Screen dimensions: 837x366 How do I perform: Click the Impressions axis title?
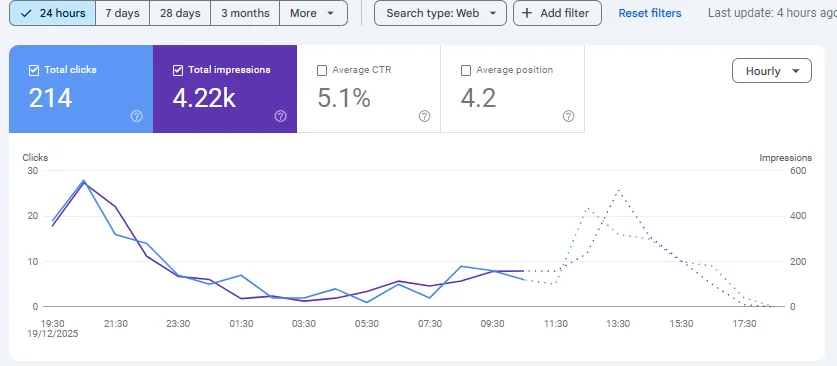click(786, 157)
